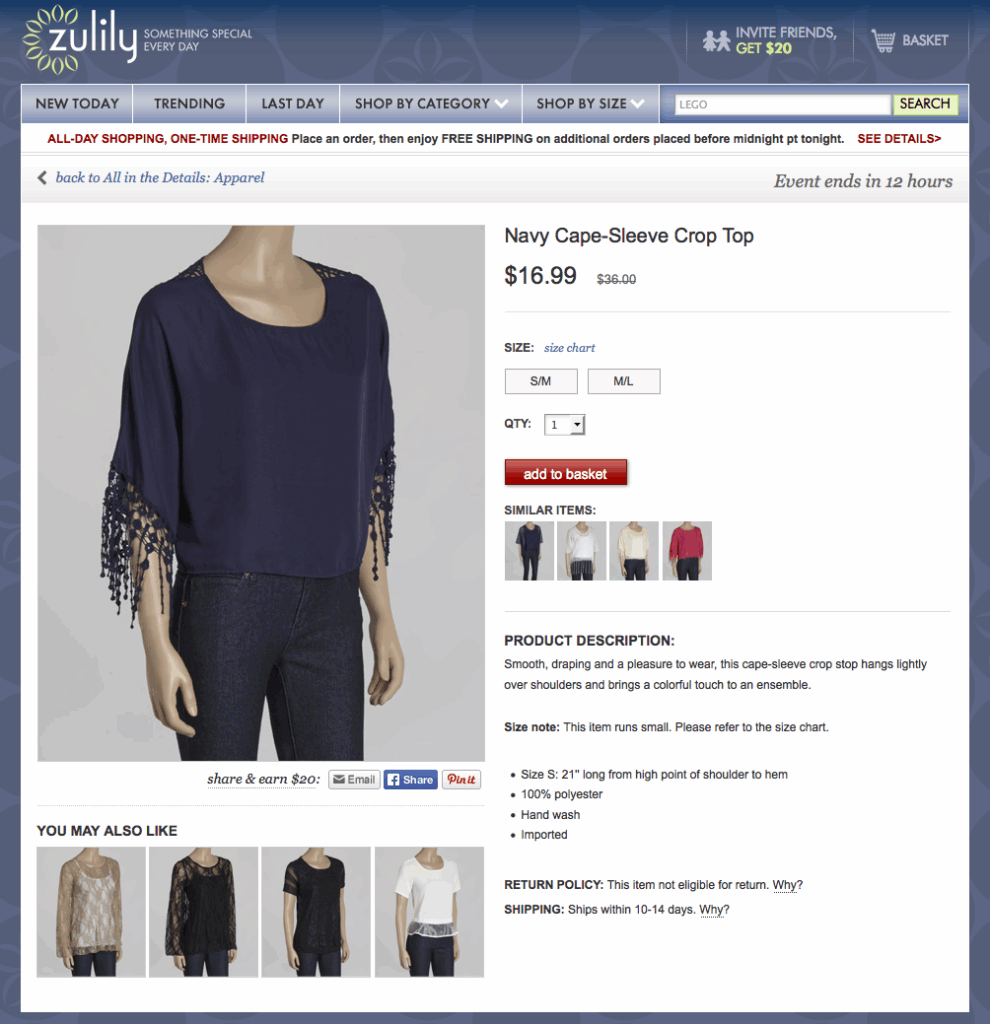Pin the item with Pin it
This screenshot has height=1024, width=990.
(461, 779)
